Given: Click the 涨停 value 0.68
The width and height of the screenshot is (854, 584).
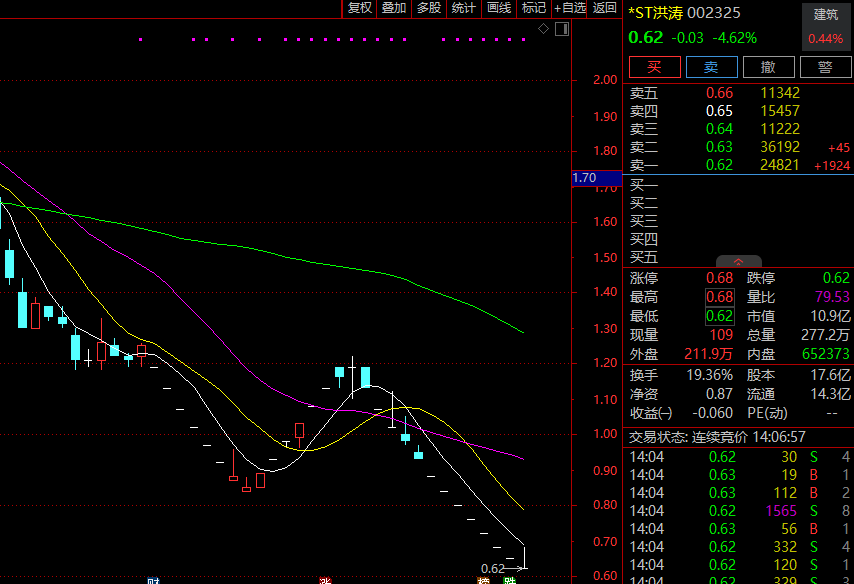Looking at the screenshot, I should [x=719, y=278].
